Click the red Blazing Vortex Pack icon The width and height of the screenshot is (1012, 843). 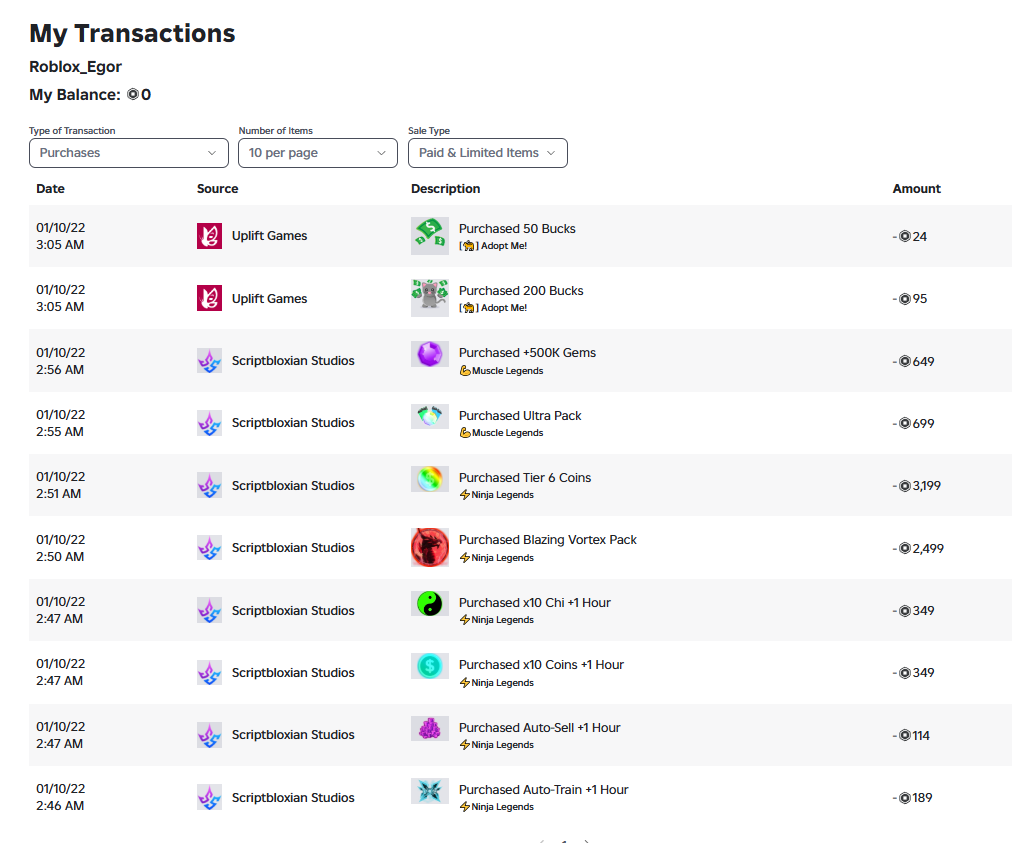(x=430, y=547)
